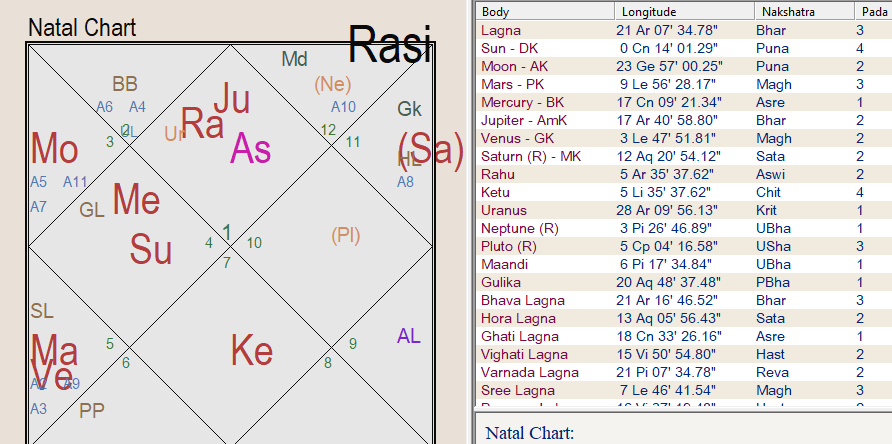The width and height of the screenshot is (892, 444).
Task: Click the Gk (Gulika) label in the chart
Action: point(410,109)
